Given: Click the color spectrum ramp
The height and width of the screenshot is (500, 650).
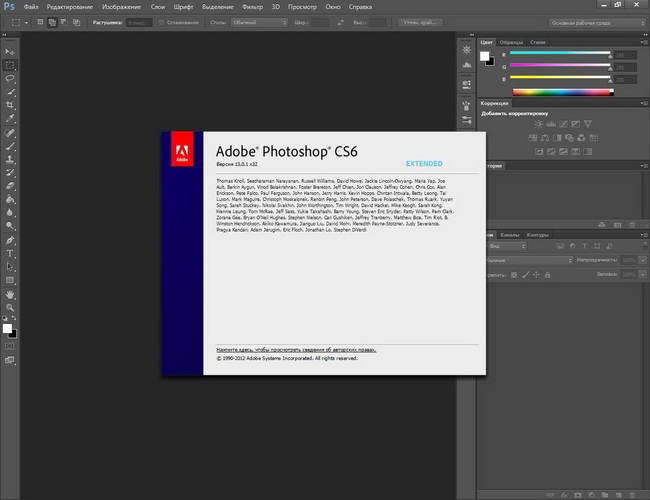Looking at the screenshot, I should click(563, 92).
